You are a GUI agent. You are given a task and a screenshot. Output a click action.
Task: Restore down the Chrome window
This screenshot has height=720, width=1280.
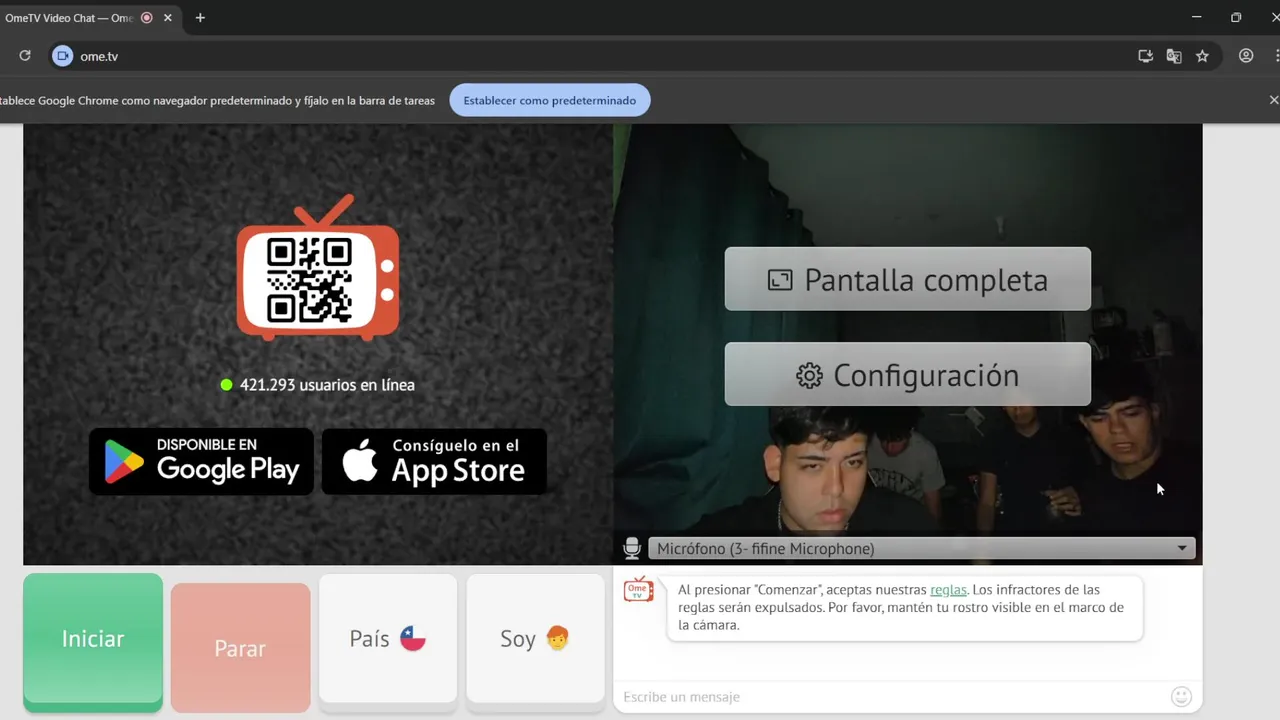point(1236,17)
